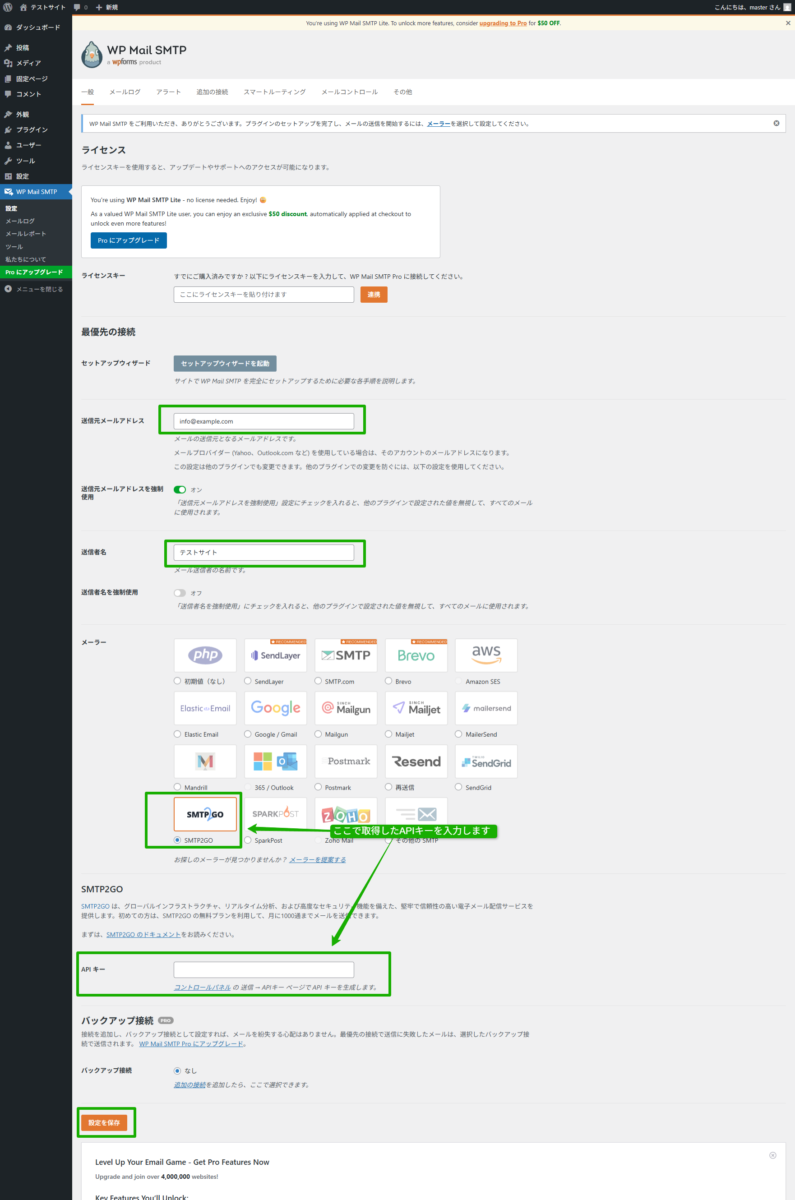This screenshot has width=795, height=1200.
Task: Click the Zoho Mail mailer logo
Action: pos(346,814)
